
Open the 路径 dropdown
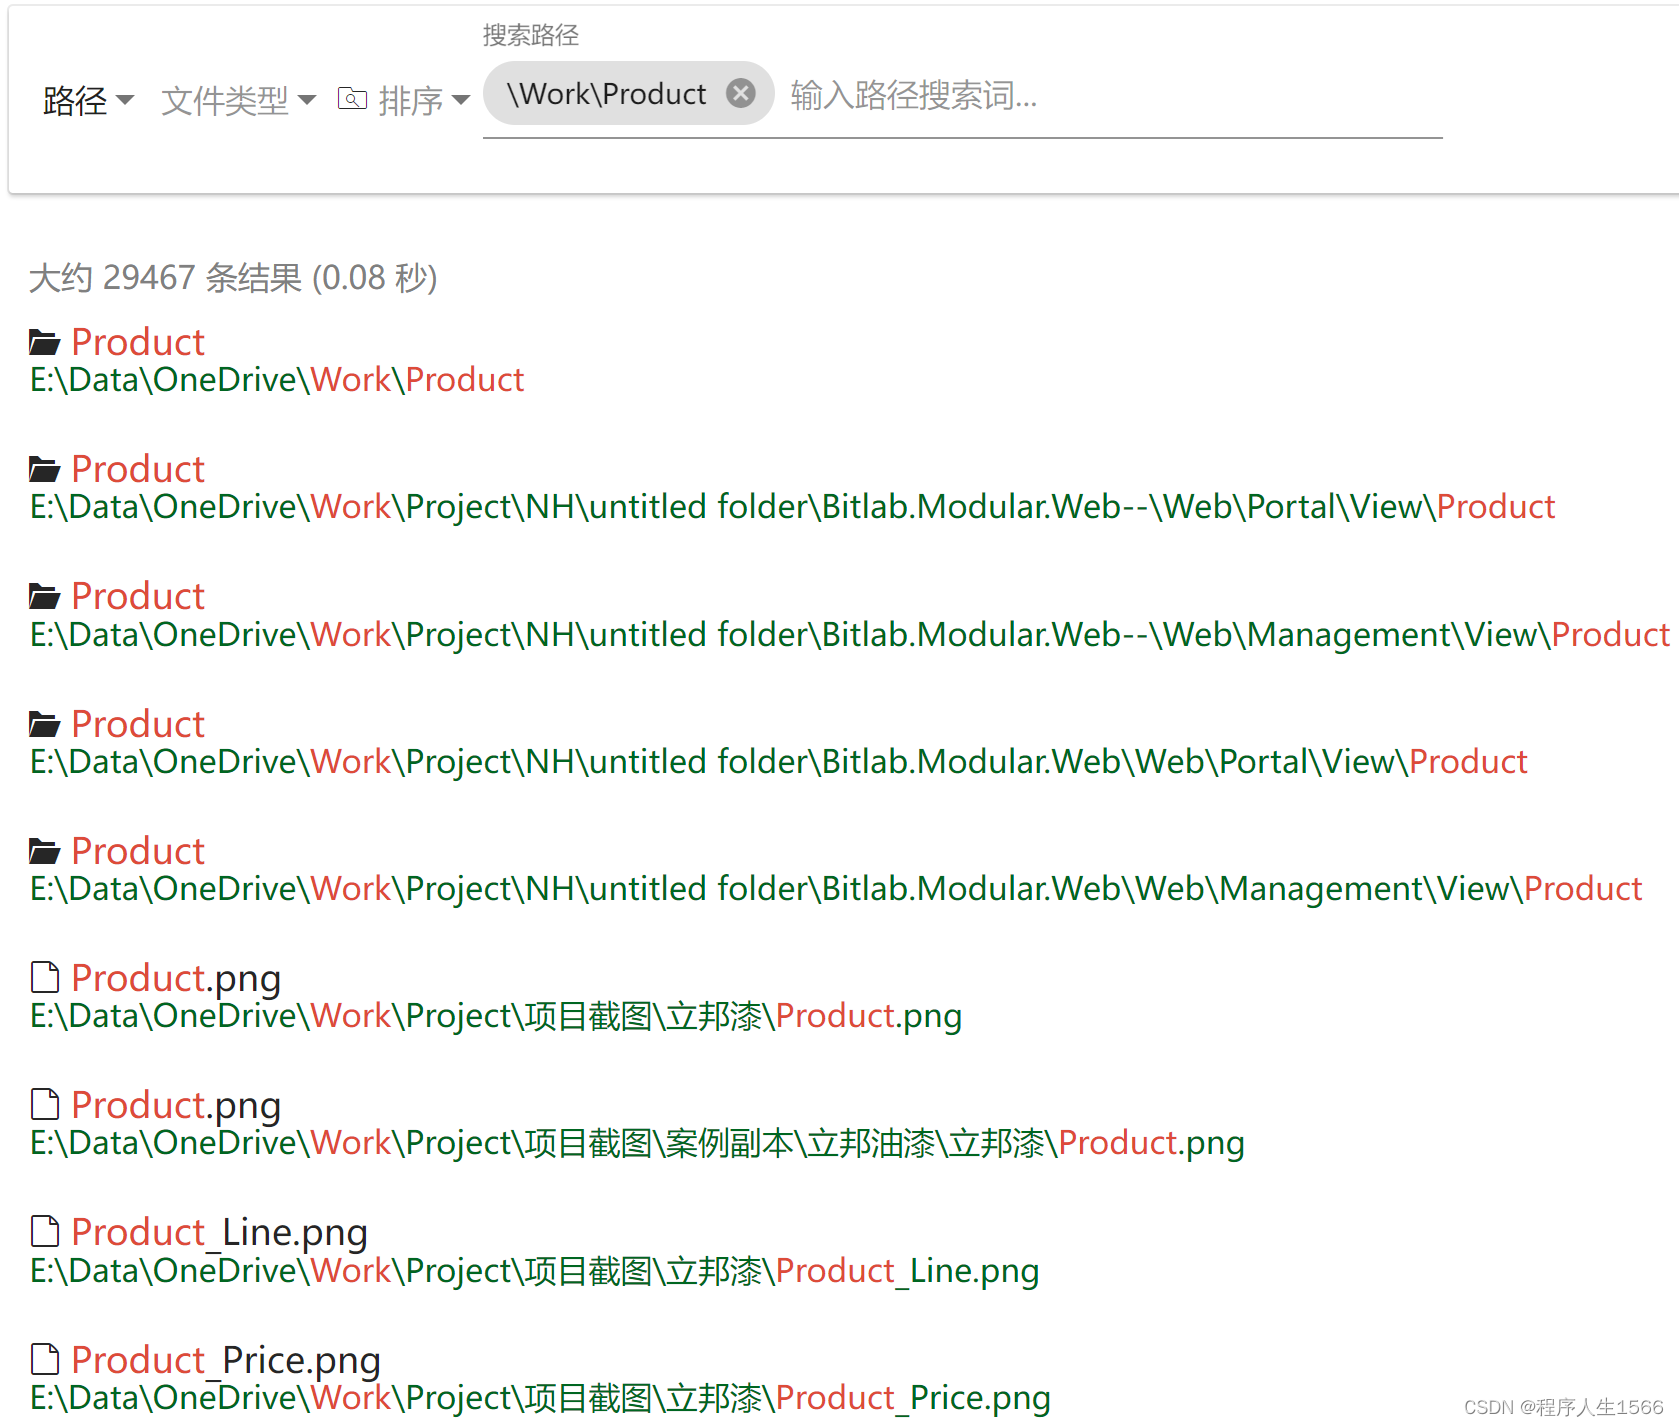click(88, 100)
